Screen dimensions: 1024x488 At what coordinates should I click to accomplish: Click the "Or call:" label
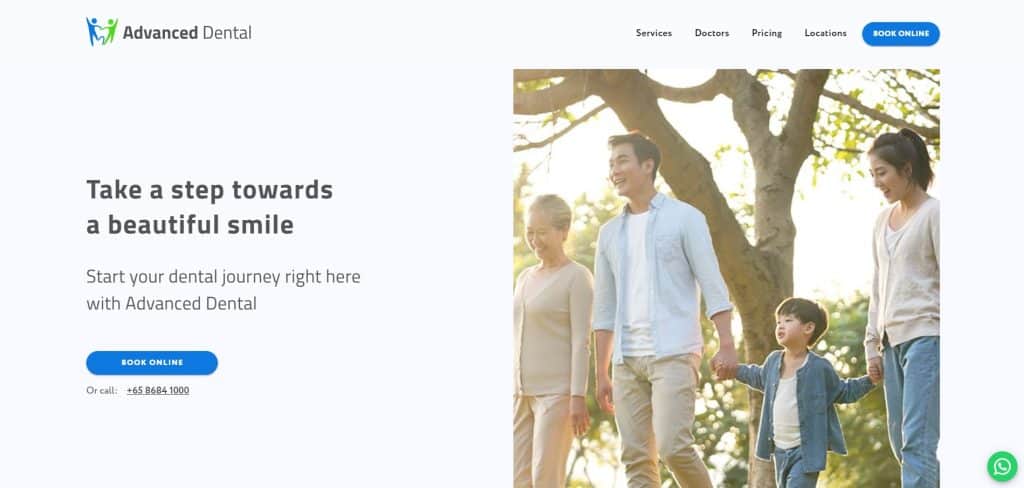pos(102,390)
